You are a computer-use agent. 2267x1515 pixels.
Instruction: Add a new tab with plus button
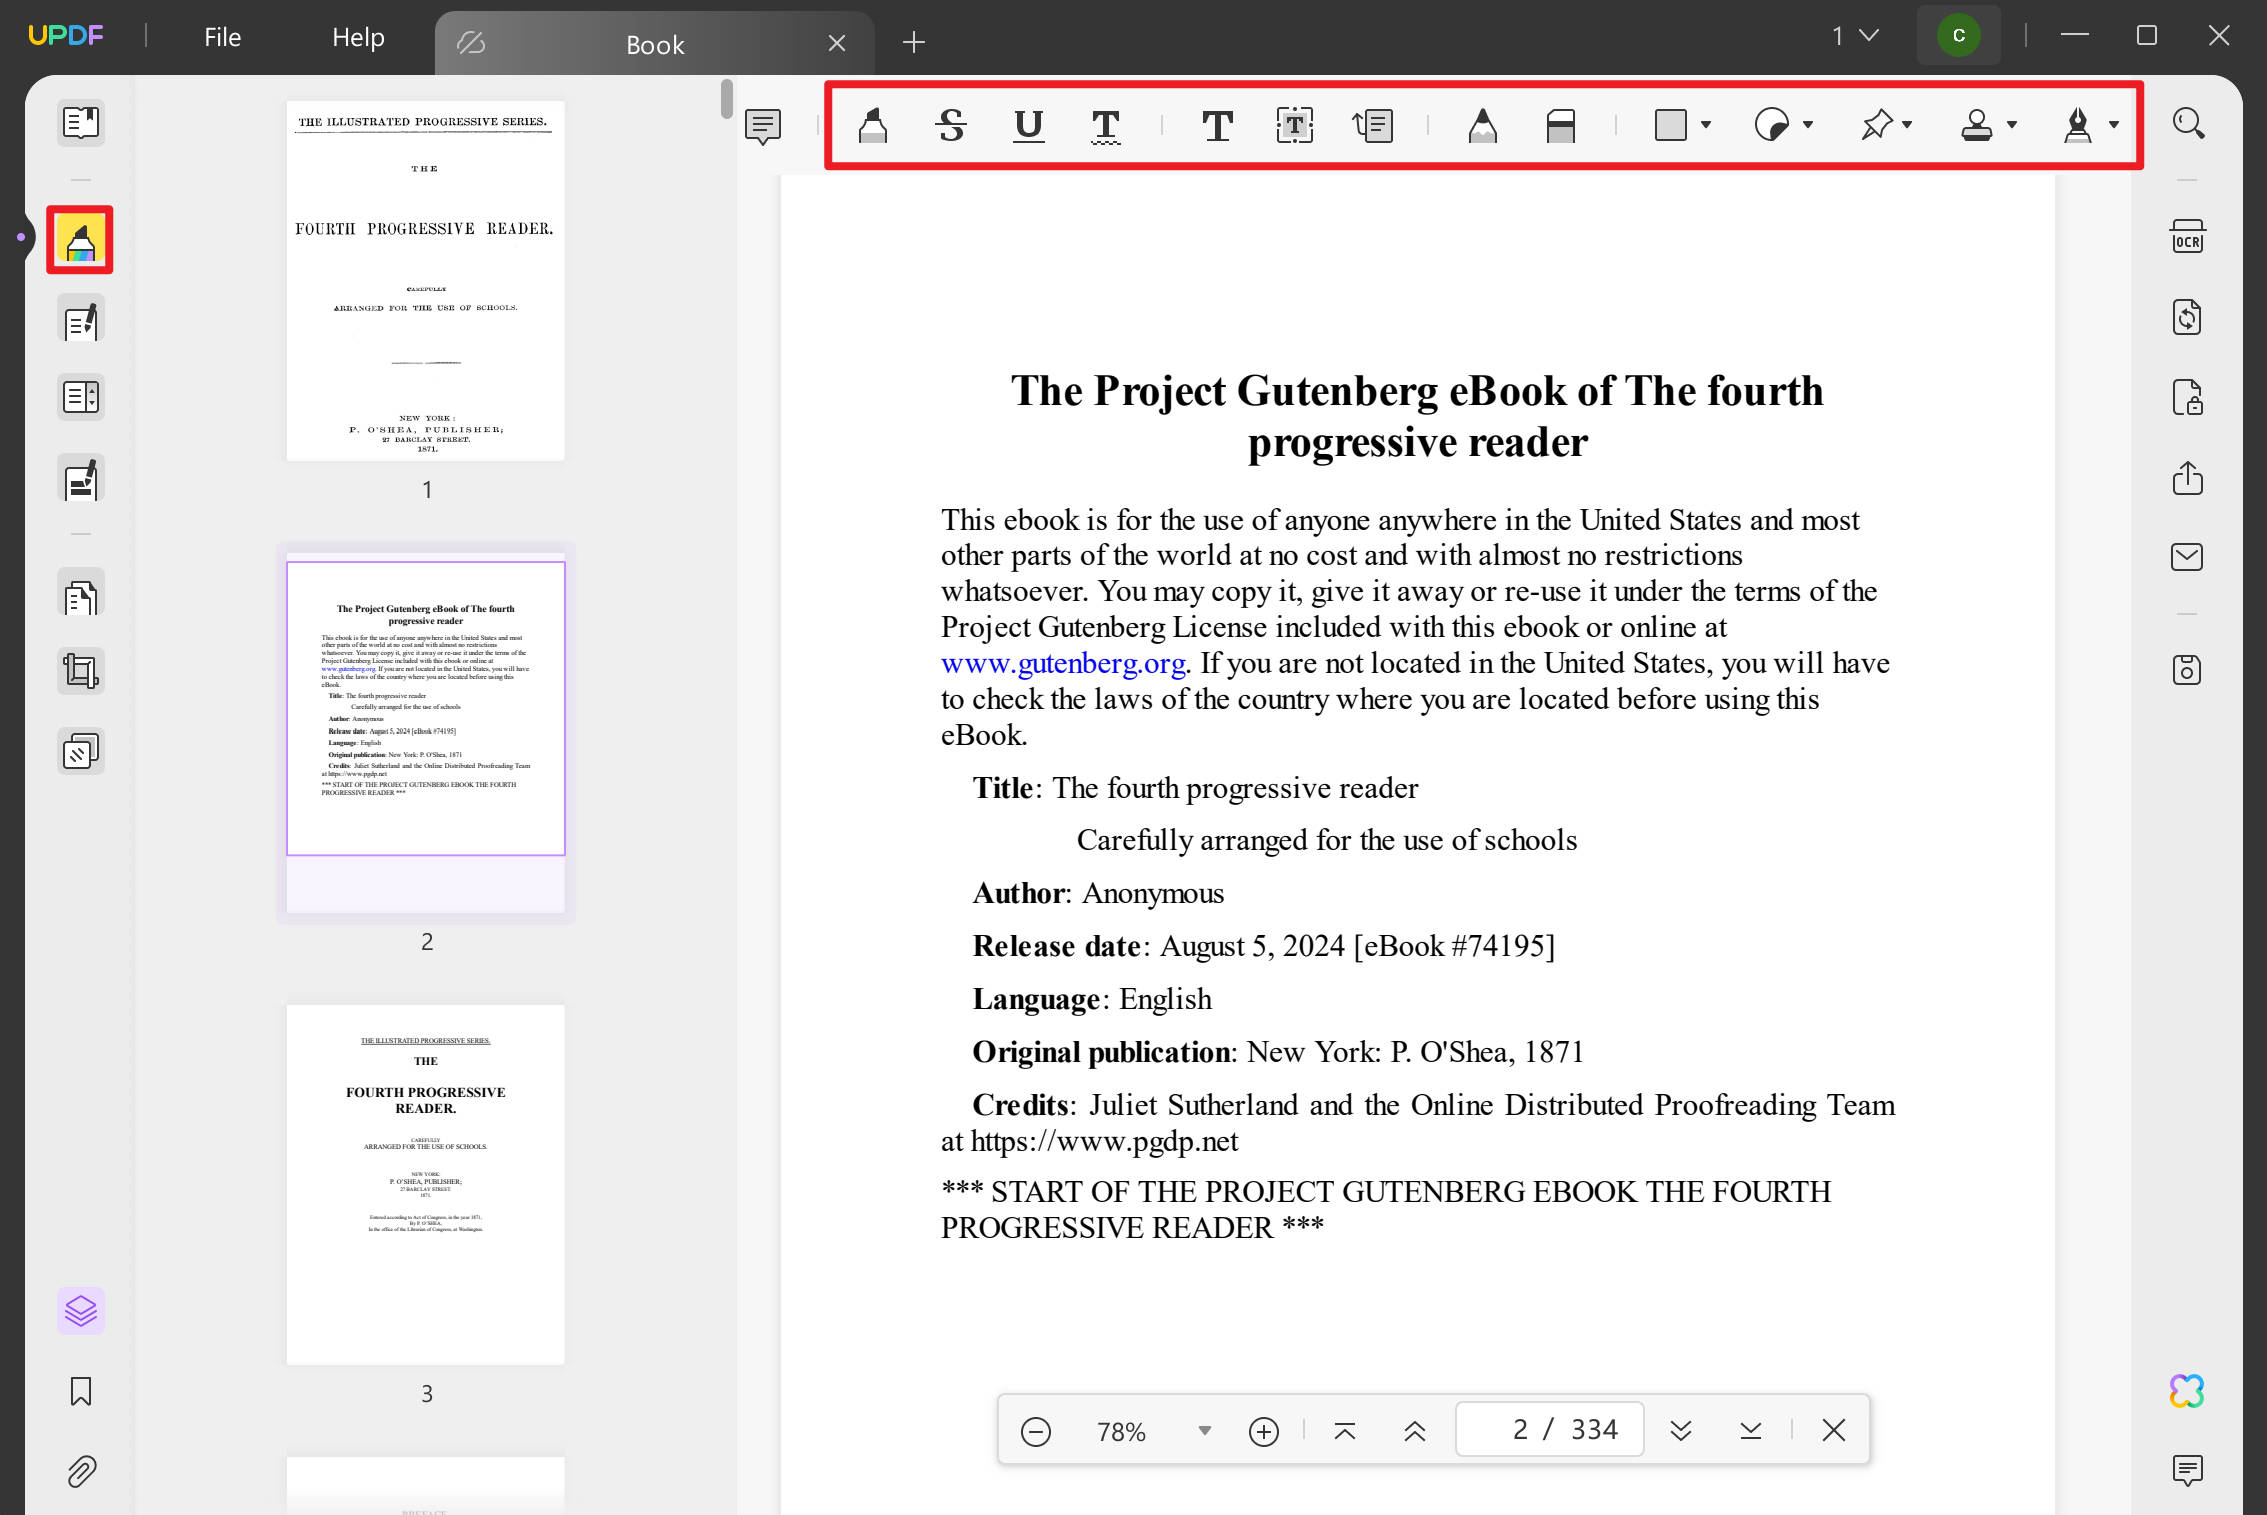pos(913,42)
